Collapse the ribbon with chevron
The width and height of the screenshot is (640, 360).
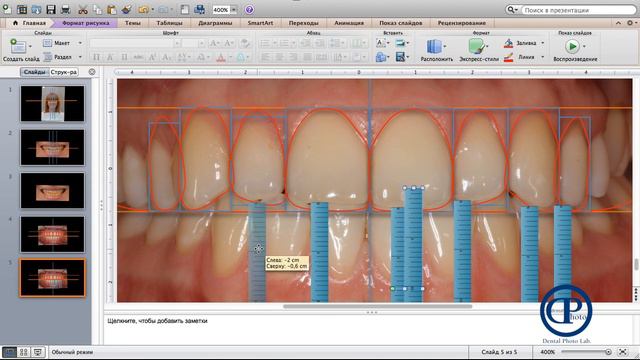[618, 23]
